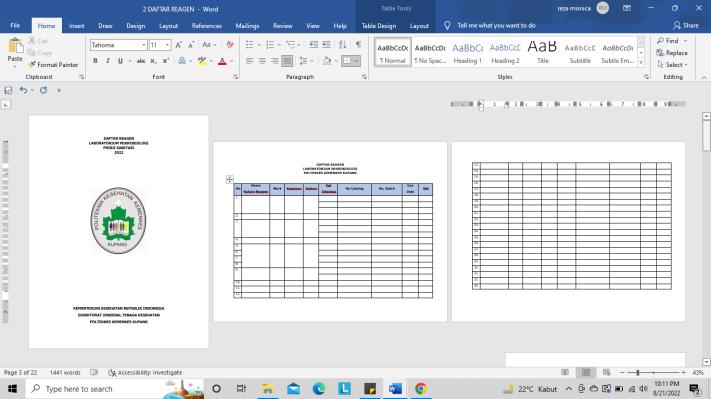This screenshot has height=399, width=711.
Task: Click Save icon in quick access toolbar
Action: (x=8, y=90)
